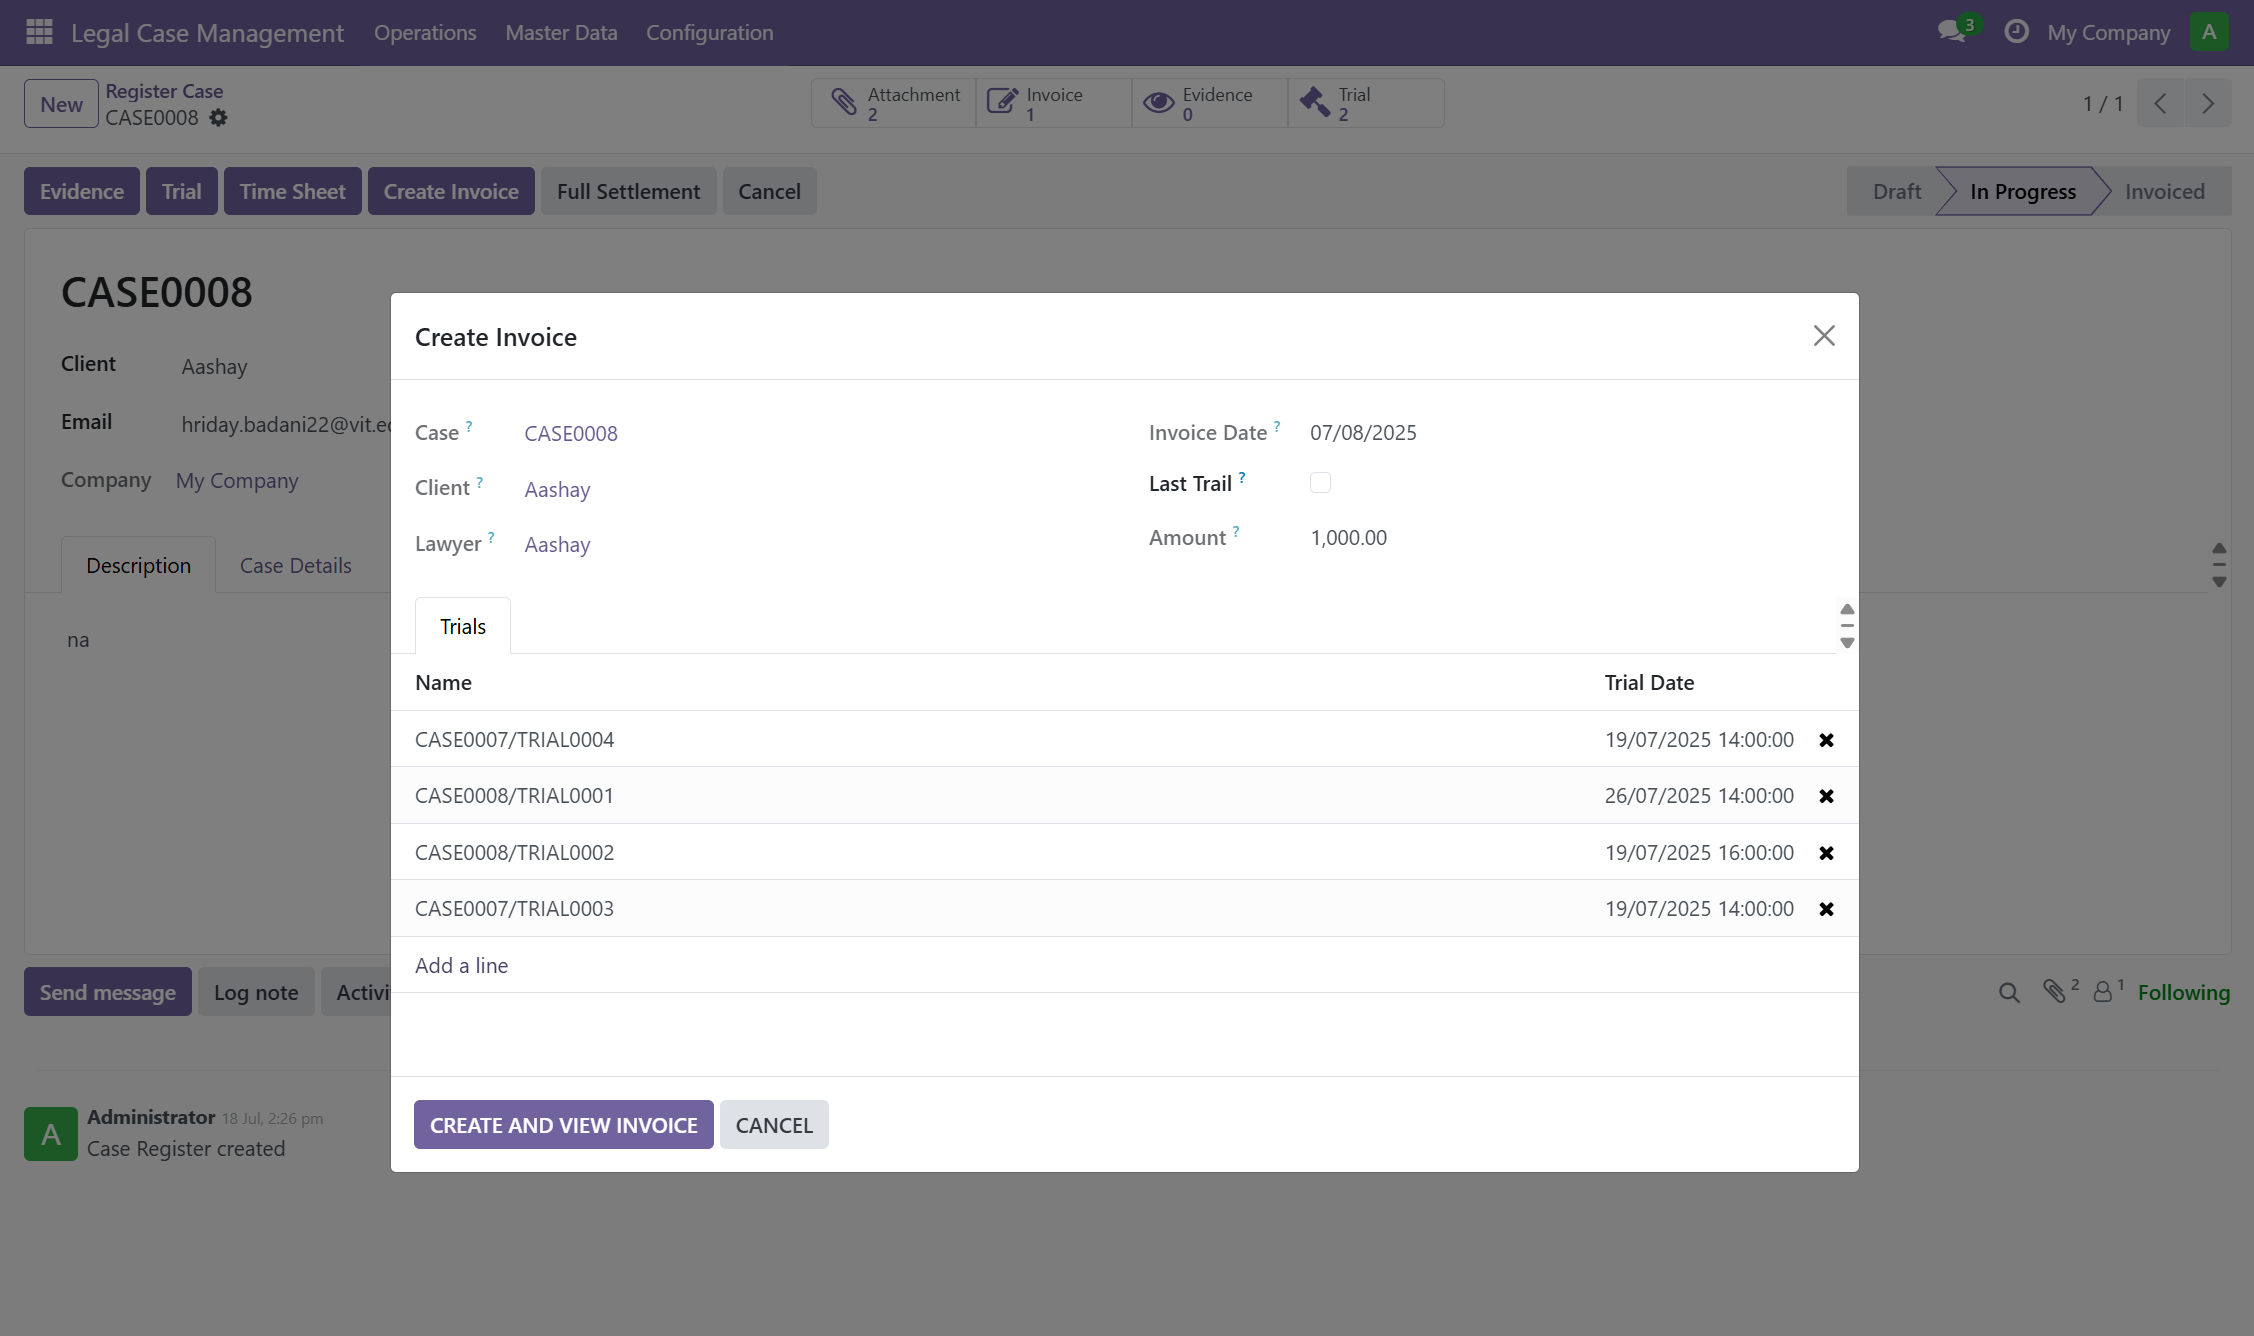Open the activities clock icon
Viewport: 2254px width, 1336px height.
click(2016, 31)
